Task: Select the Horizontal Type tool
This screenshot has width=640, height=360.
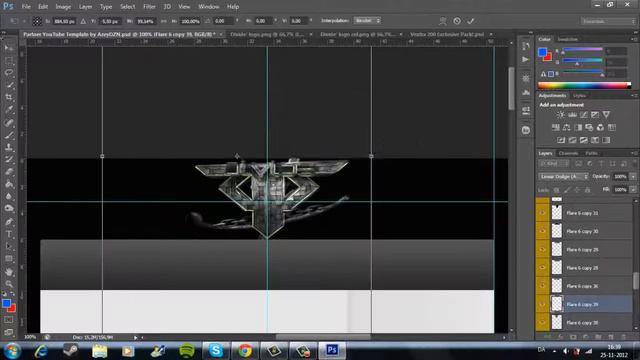Action: (x=9, y=234)
